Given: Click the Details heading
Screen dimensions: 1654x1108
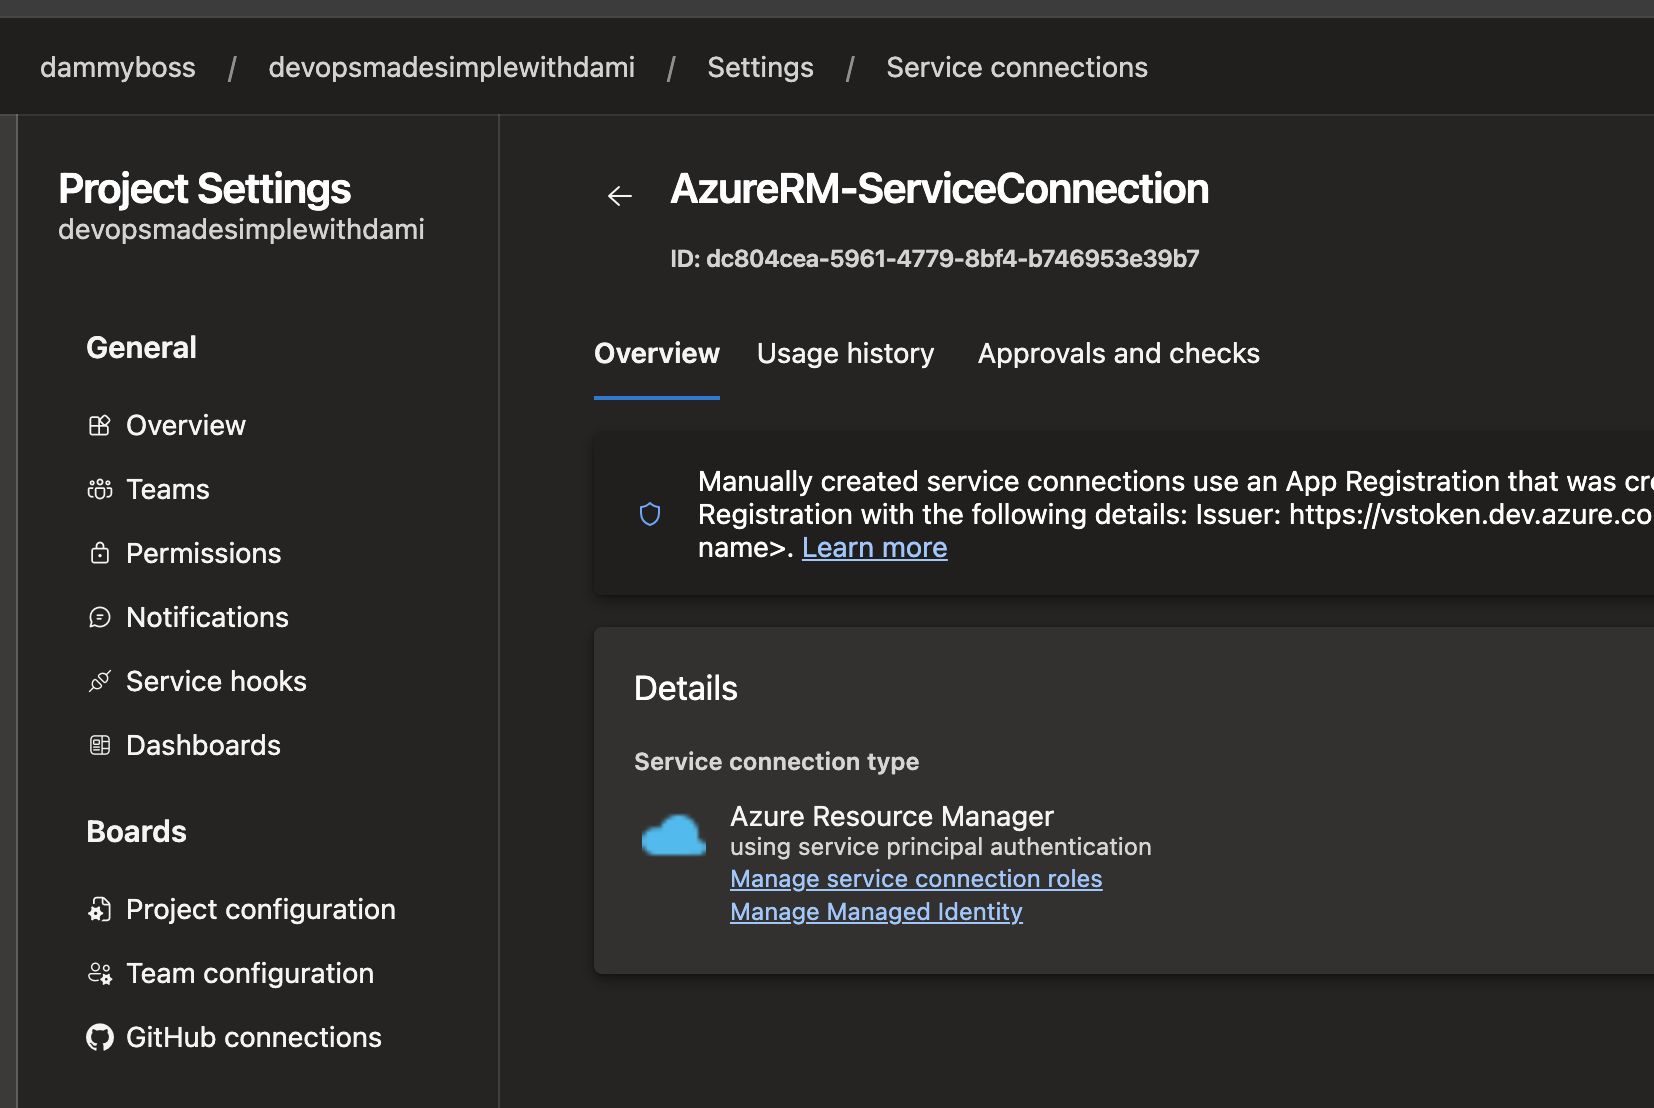Looking at the screenshot, I should pos(686,689).
